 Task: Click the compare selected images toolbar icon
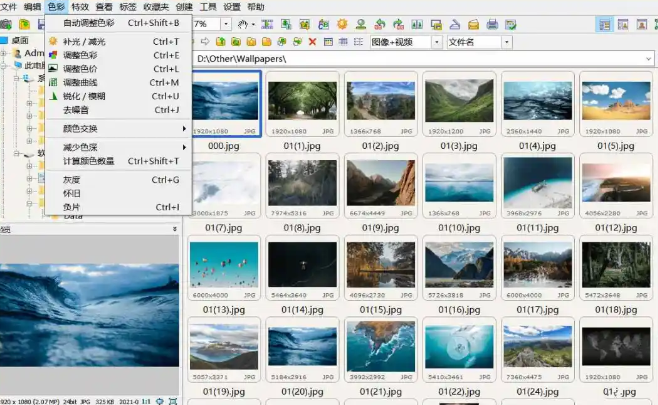(x=417, y=24)
